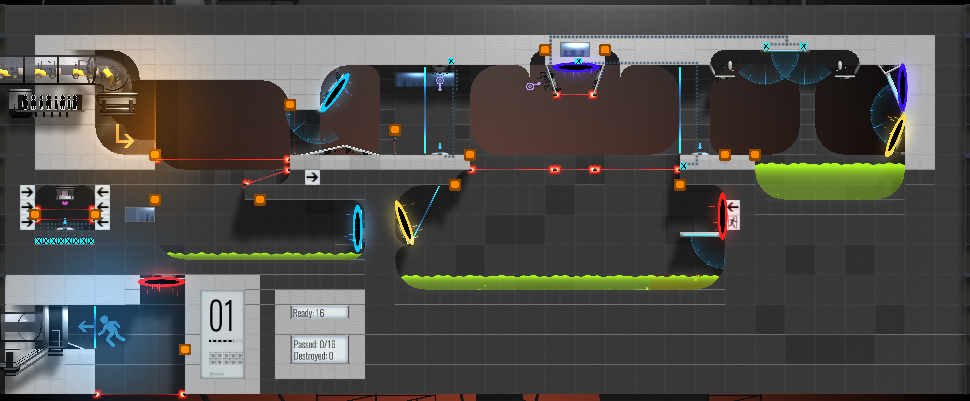Select the orange anchor left of the ceiling light
970x401 pixels.
click(x=544, y=50)
